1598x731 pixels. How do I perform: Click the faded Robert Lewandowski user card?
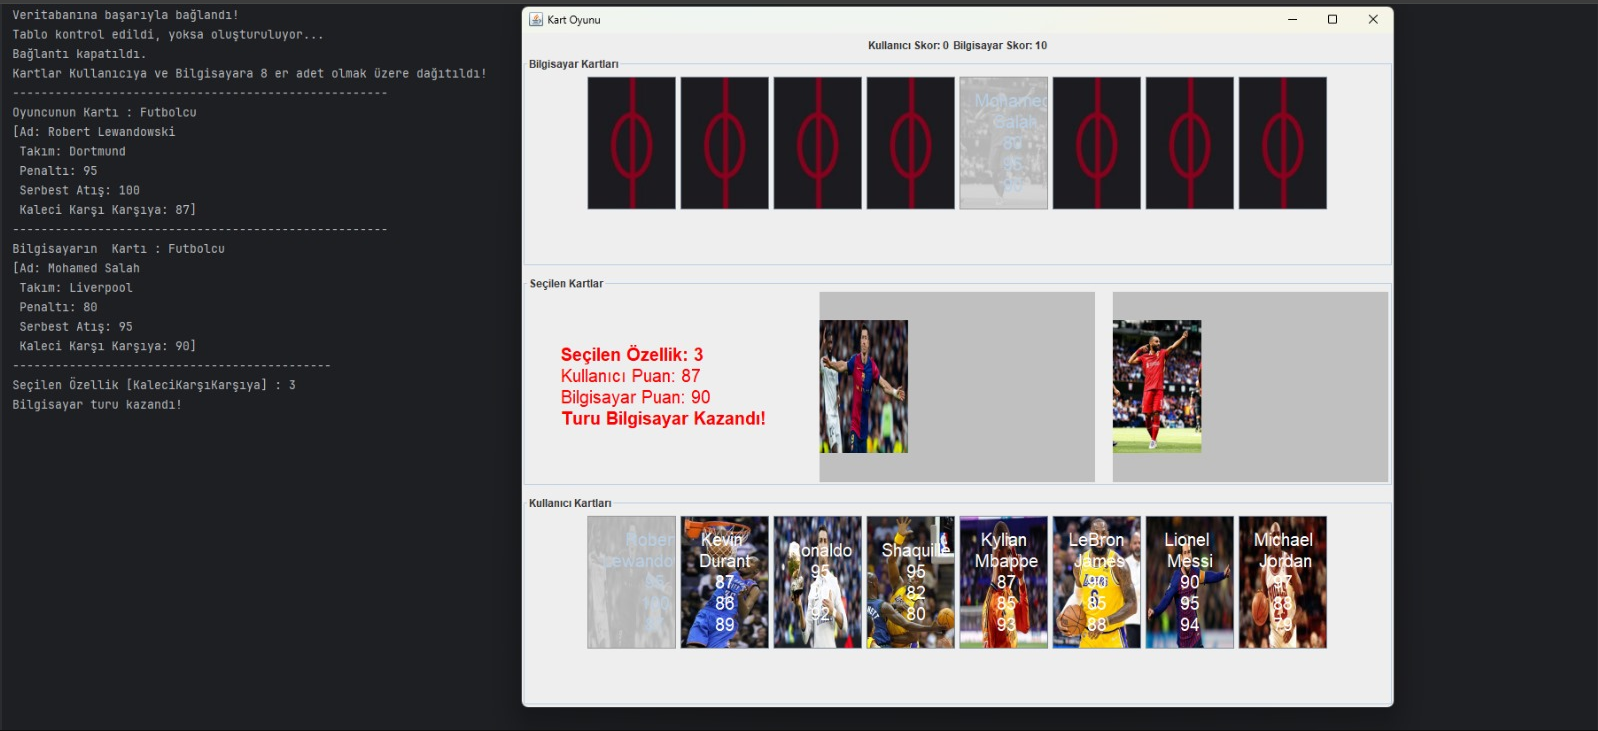tap(631, 582)
